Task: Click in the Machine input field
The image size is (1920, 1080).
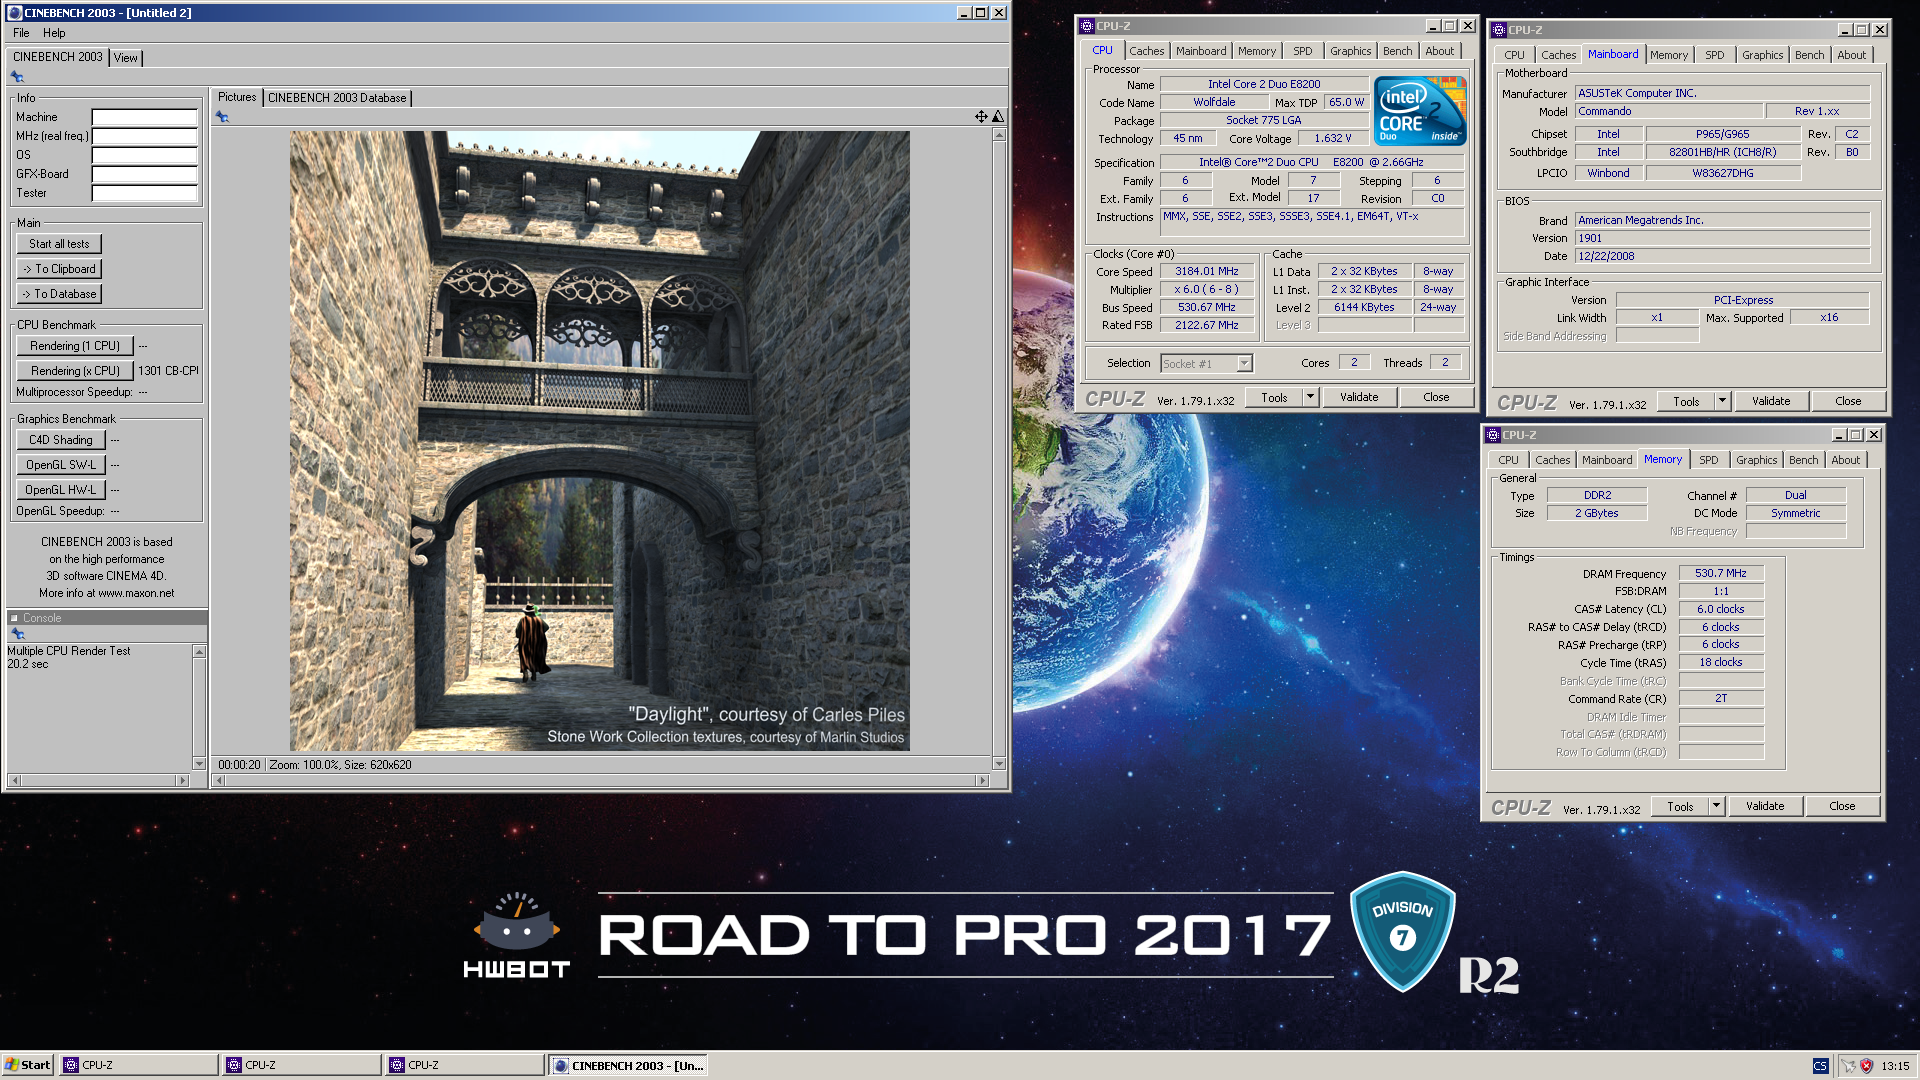Action: (x=145, y=117)
